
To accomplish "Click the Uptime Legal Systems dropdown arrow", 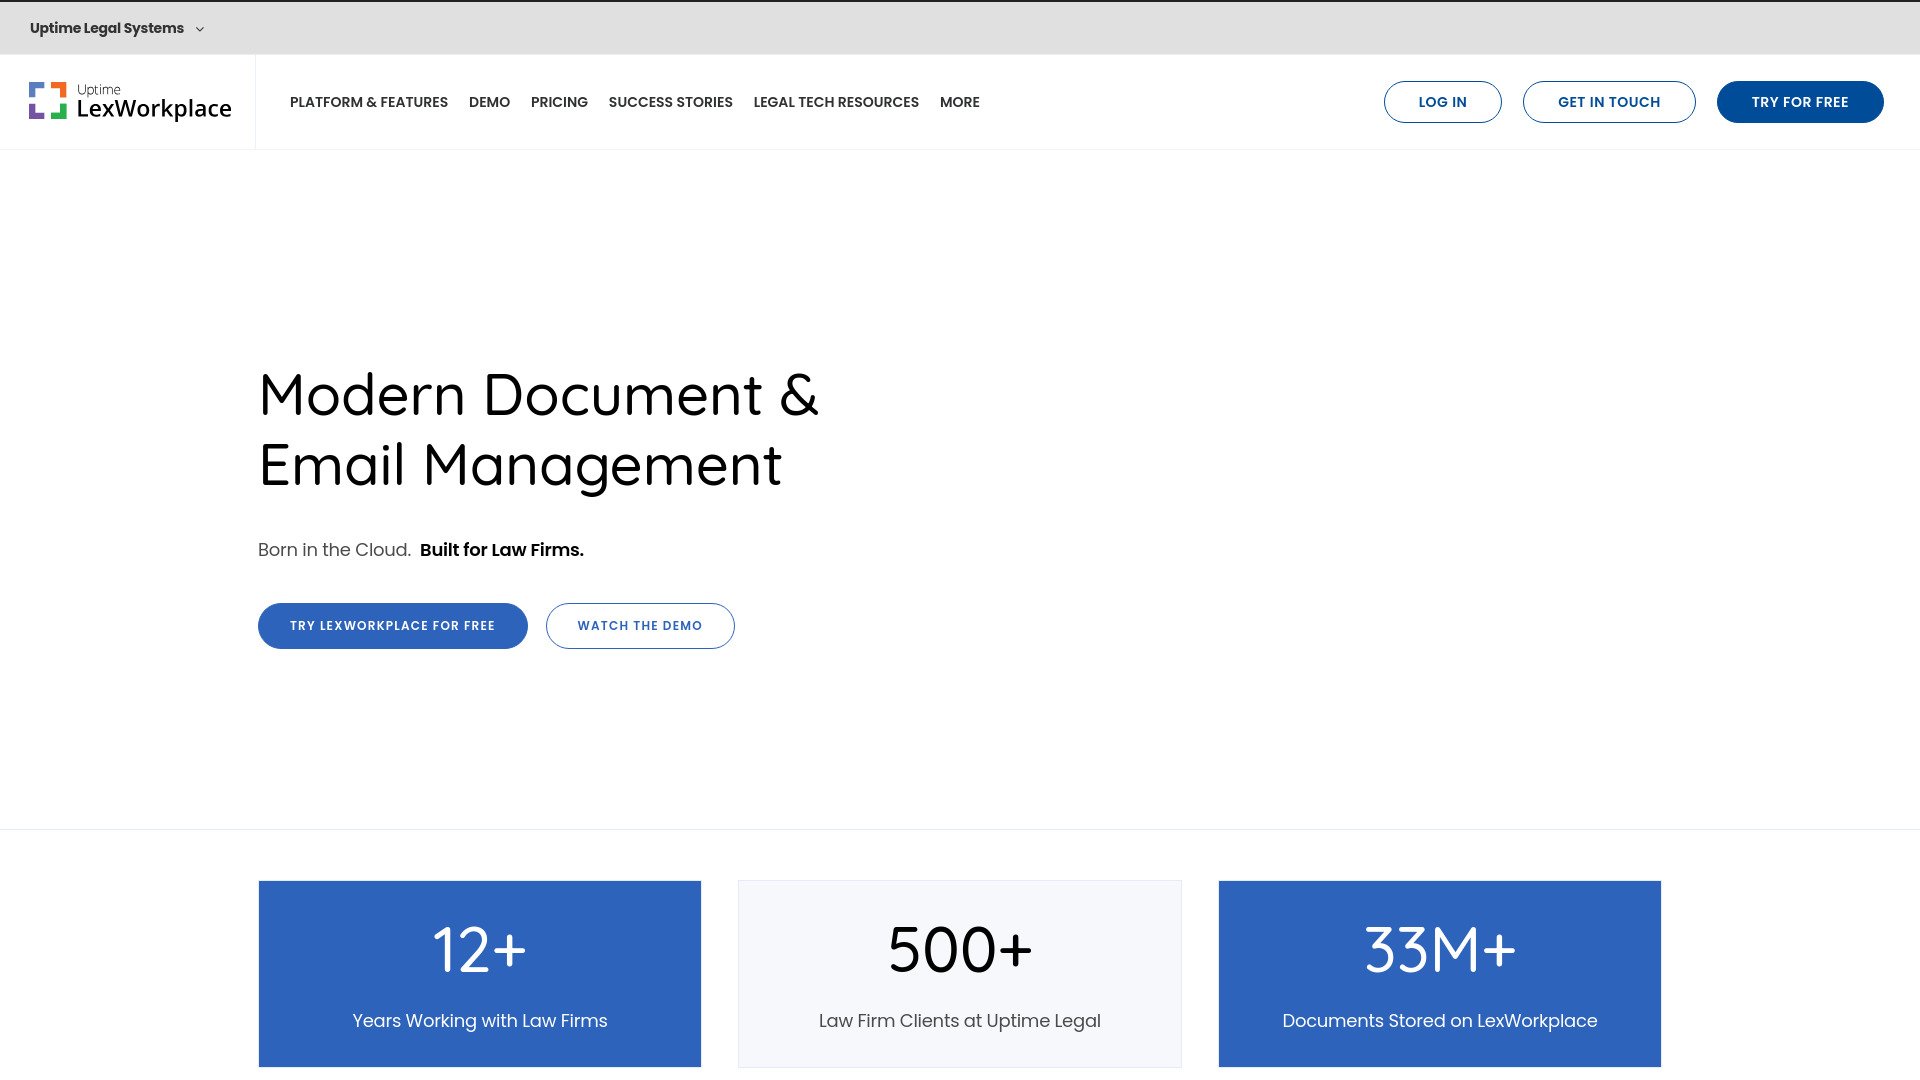I will tap(200, 29).
